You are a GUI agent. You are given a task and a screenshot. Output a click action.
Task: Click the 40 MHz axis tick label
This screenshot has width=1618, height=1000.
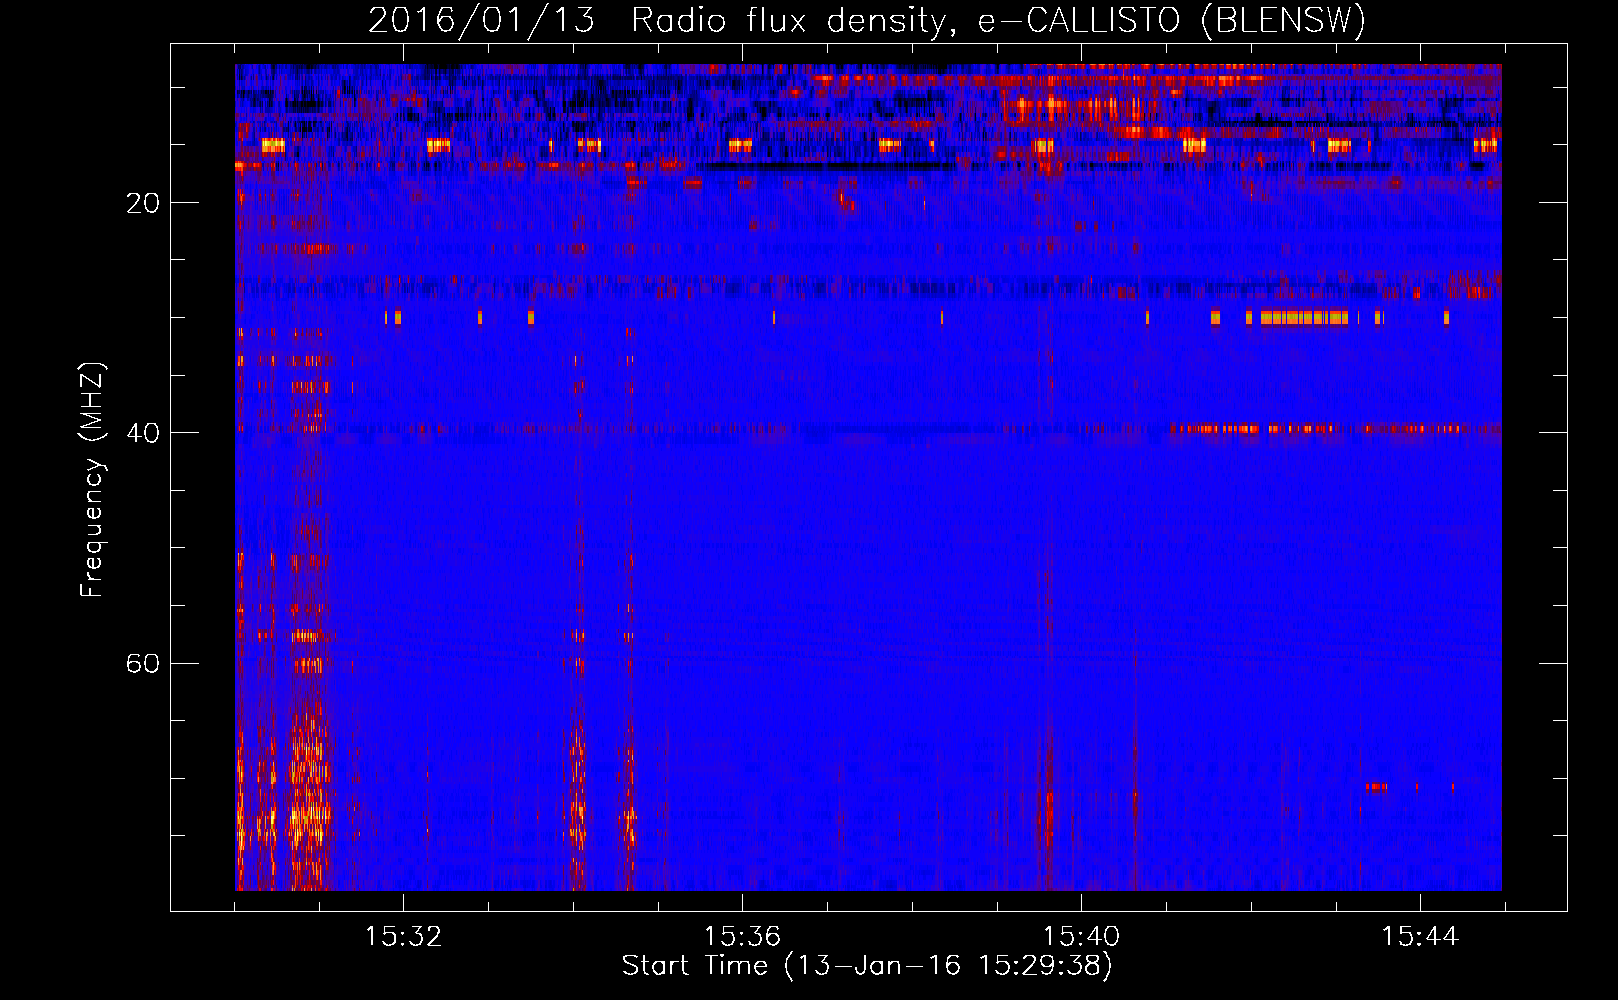(143, 433)
